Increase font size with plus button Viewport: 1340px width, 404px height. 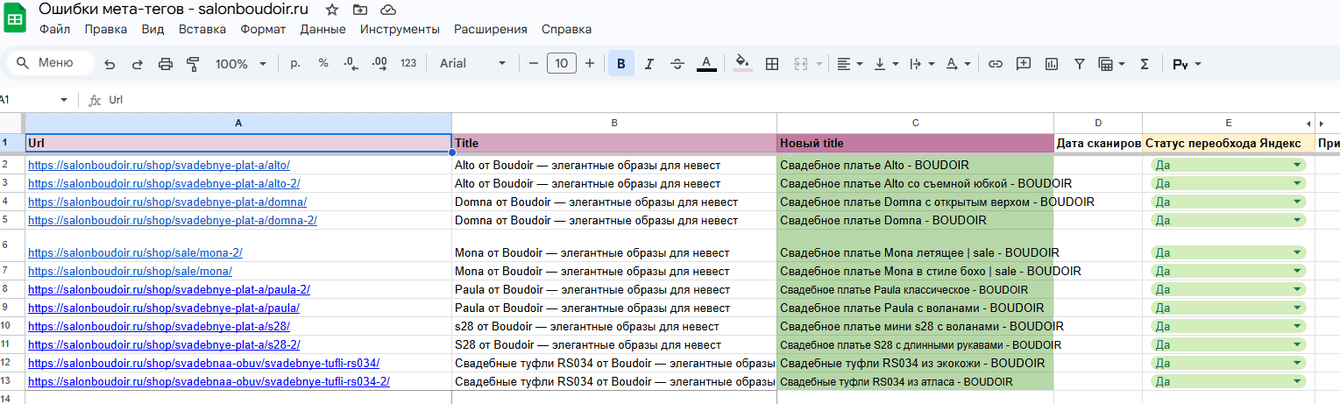(x=589, y=63)
